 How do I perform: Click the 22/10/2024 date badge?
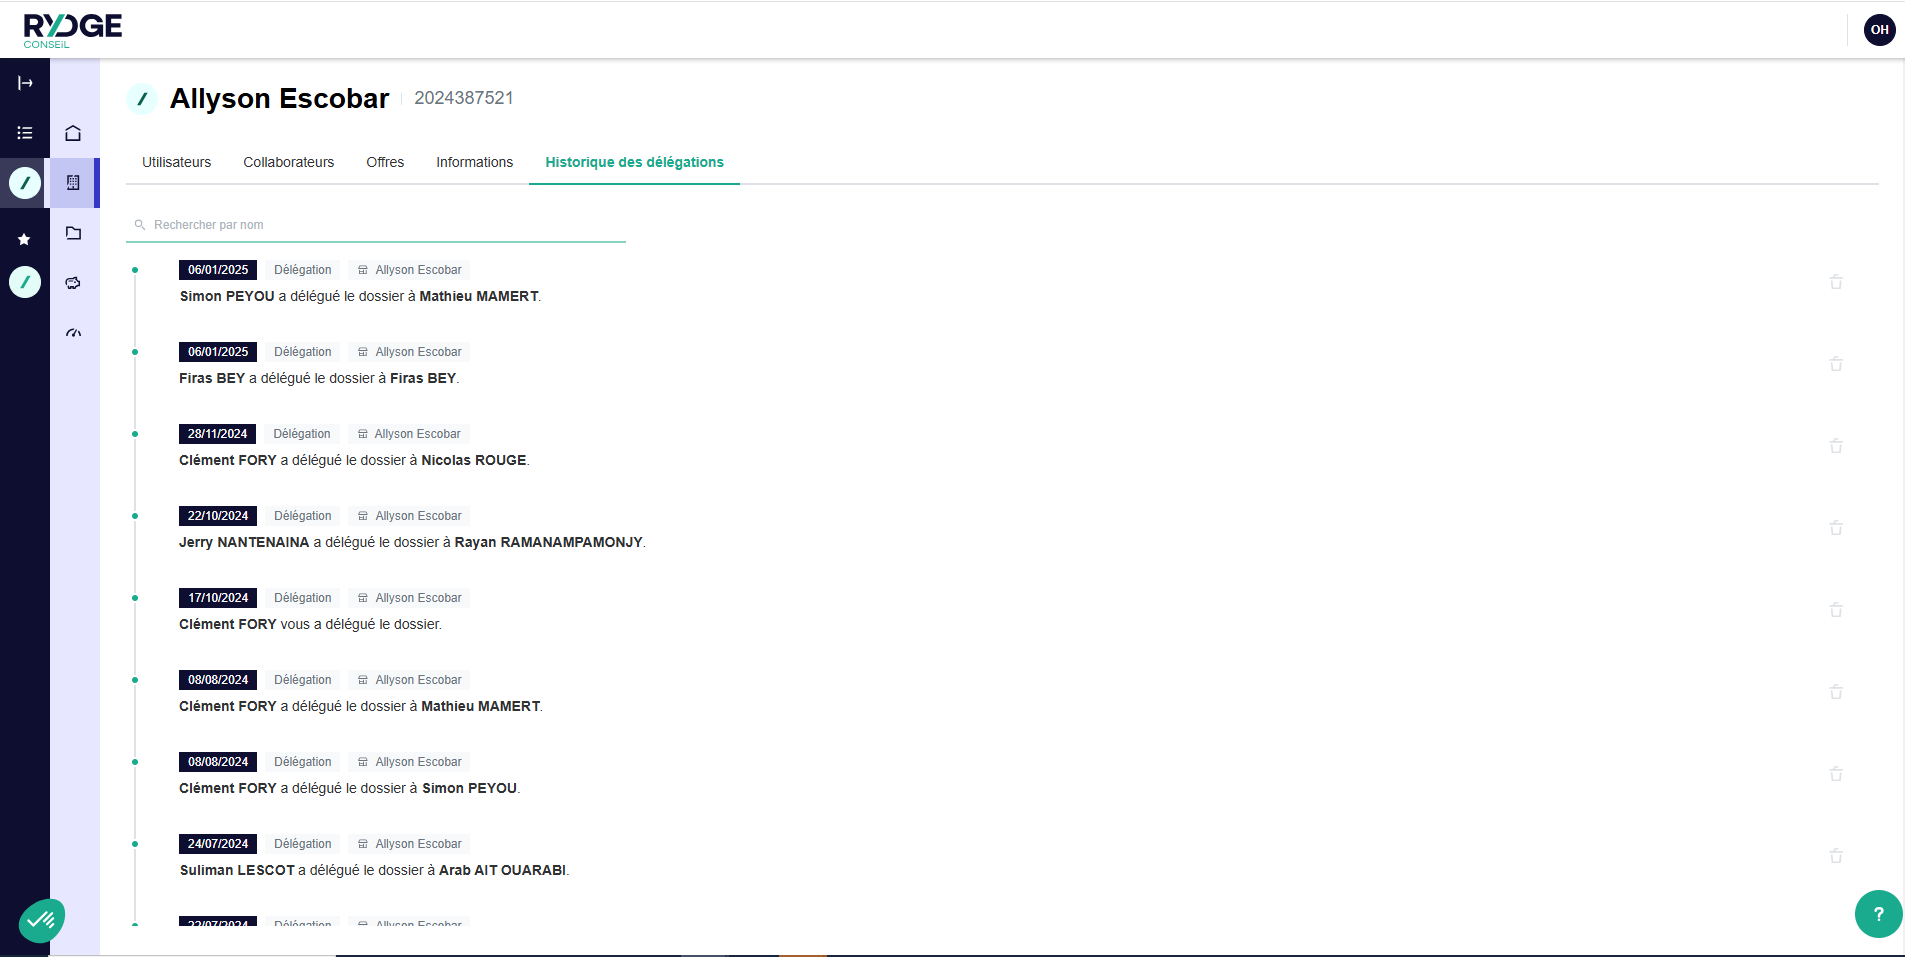(218, 516)
